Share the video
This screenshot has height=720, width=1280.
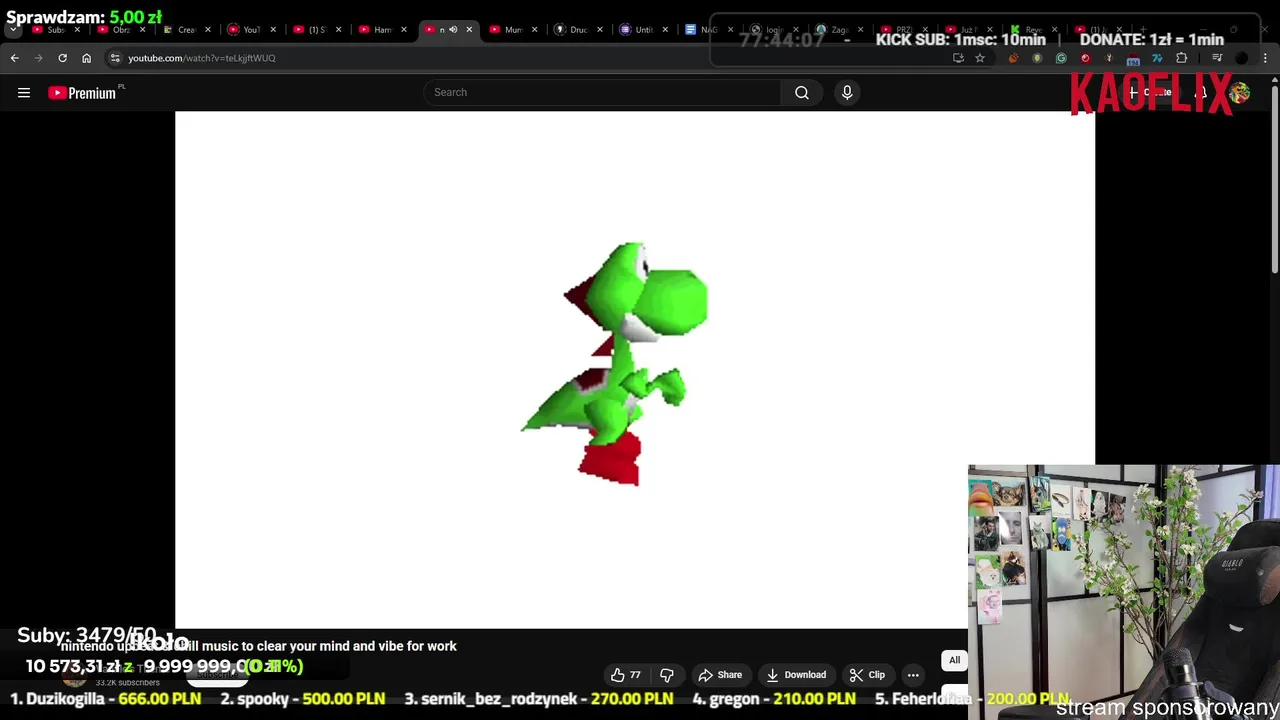click(720, 675)
